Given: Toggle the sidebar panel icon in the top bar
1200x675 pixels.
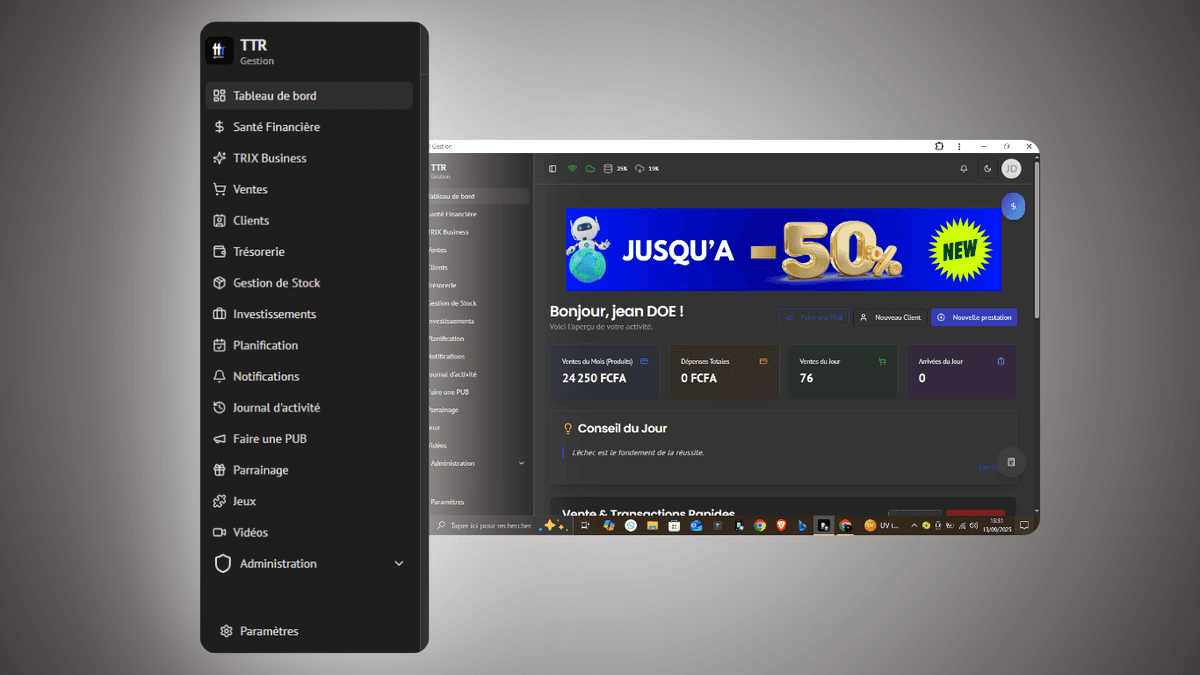Looking at the screenshot, I should [553, 169].
